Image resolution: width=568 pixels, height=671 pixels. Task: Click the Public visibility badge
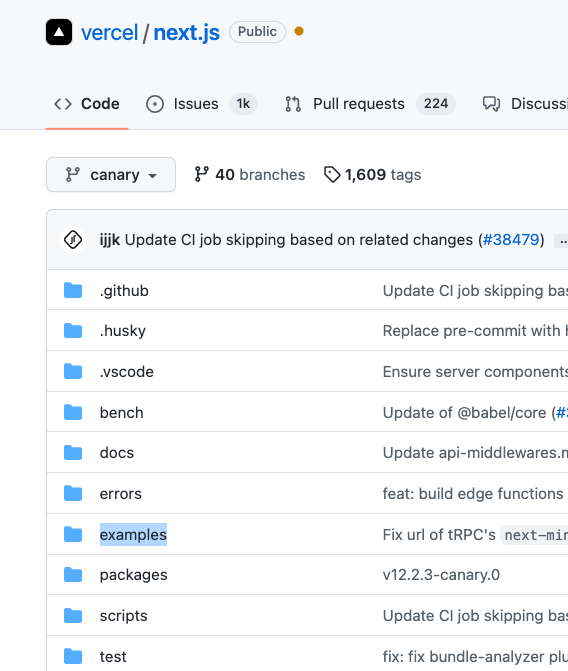[257, 32]
